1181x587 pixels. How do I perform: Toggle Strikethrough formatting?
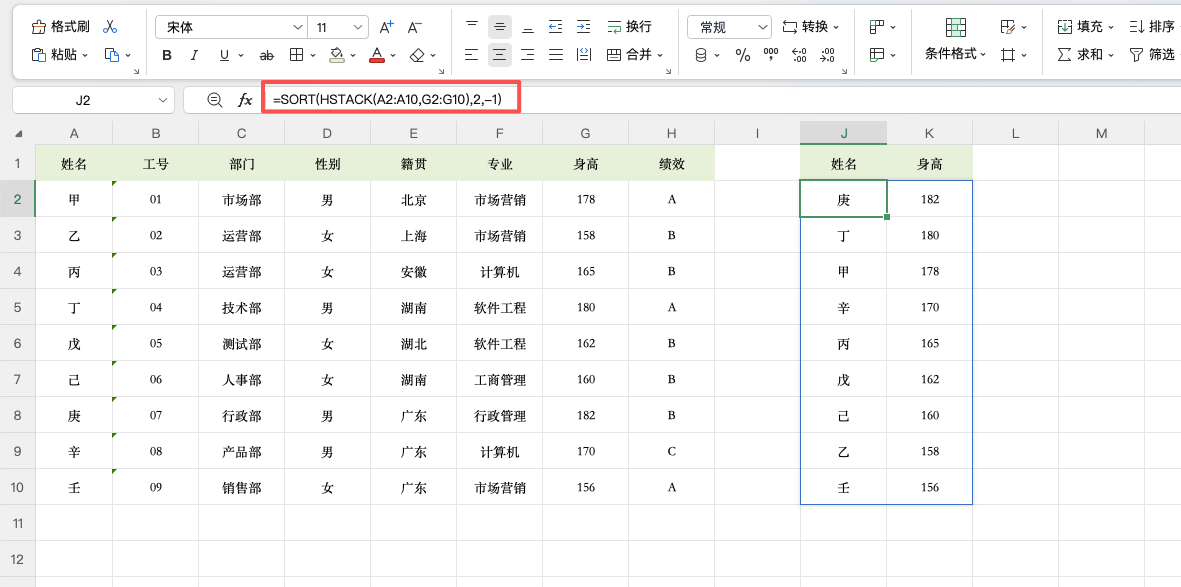click(x=267, y=55)
